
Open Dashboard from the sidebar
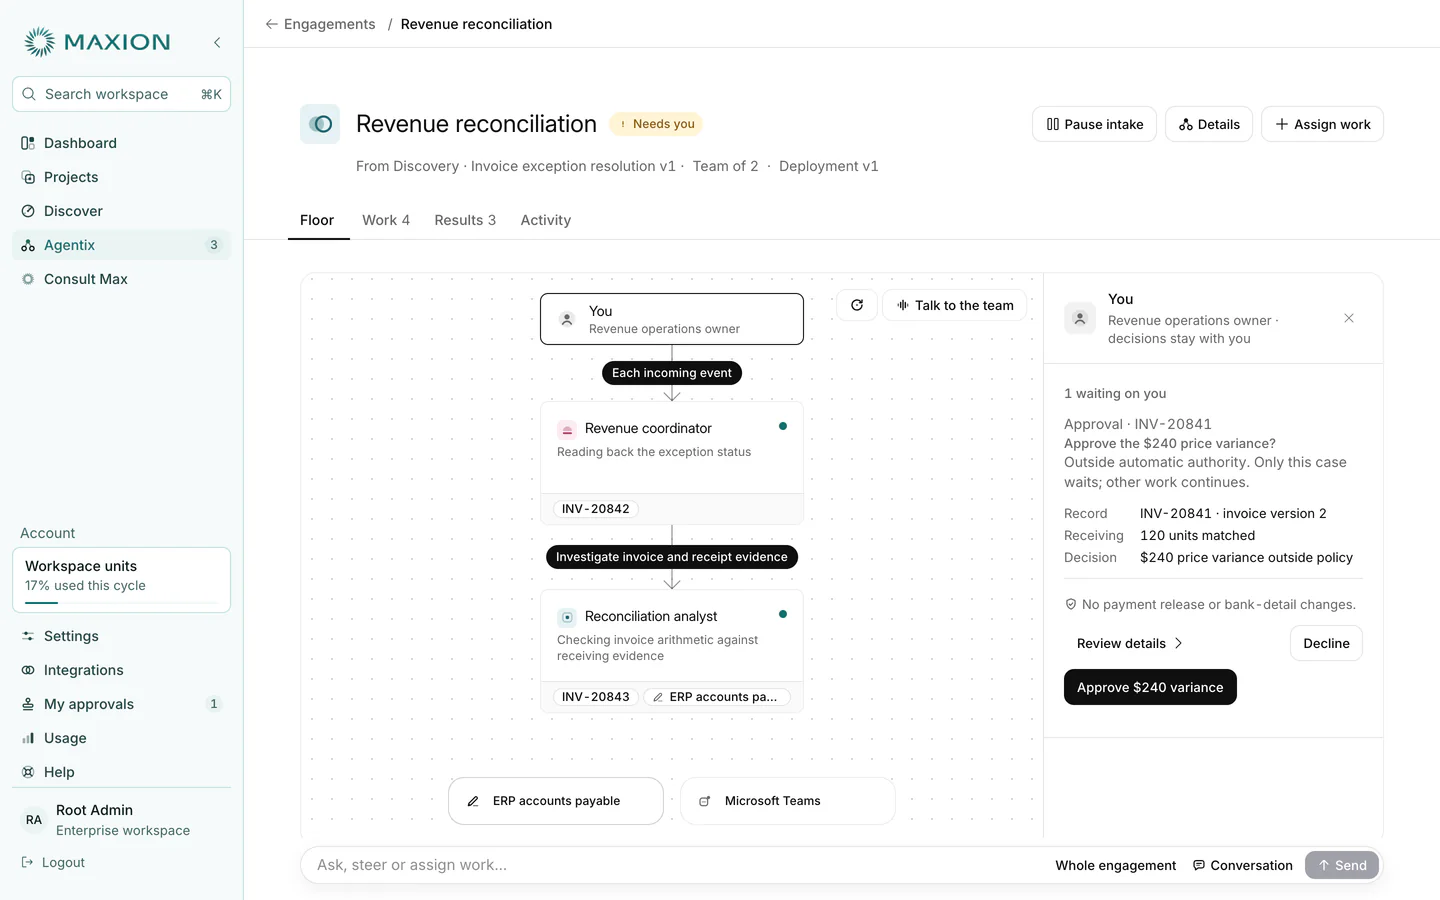pos(121,143)
